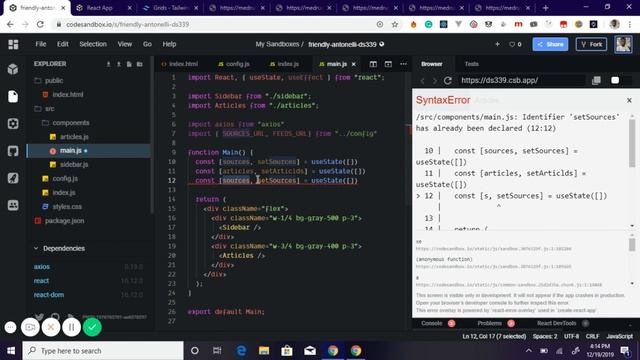640x360 pixels.
Task: Show the file explorer sidebar icon
Action: [13, 96]
